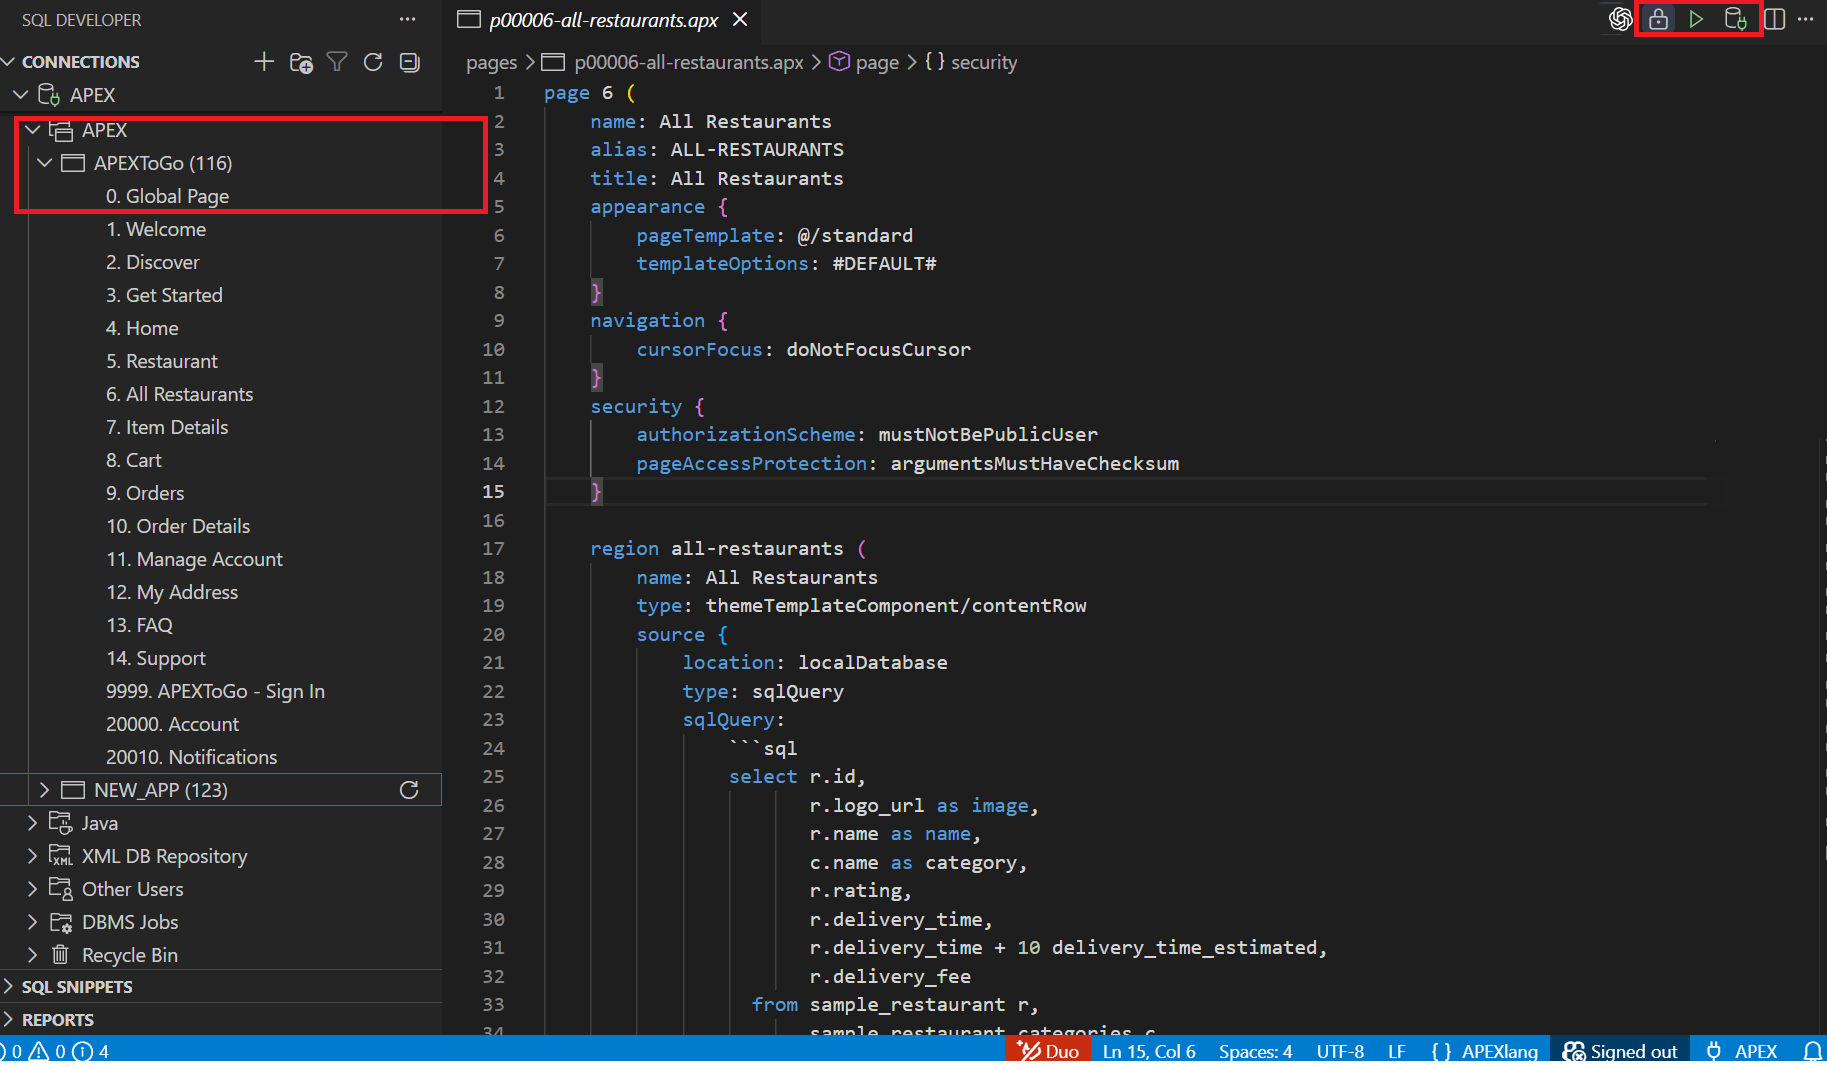Click pages in the breadcrumb
Screen dimensions: 1827x1067
[x=491, y=62]
